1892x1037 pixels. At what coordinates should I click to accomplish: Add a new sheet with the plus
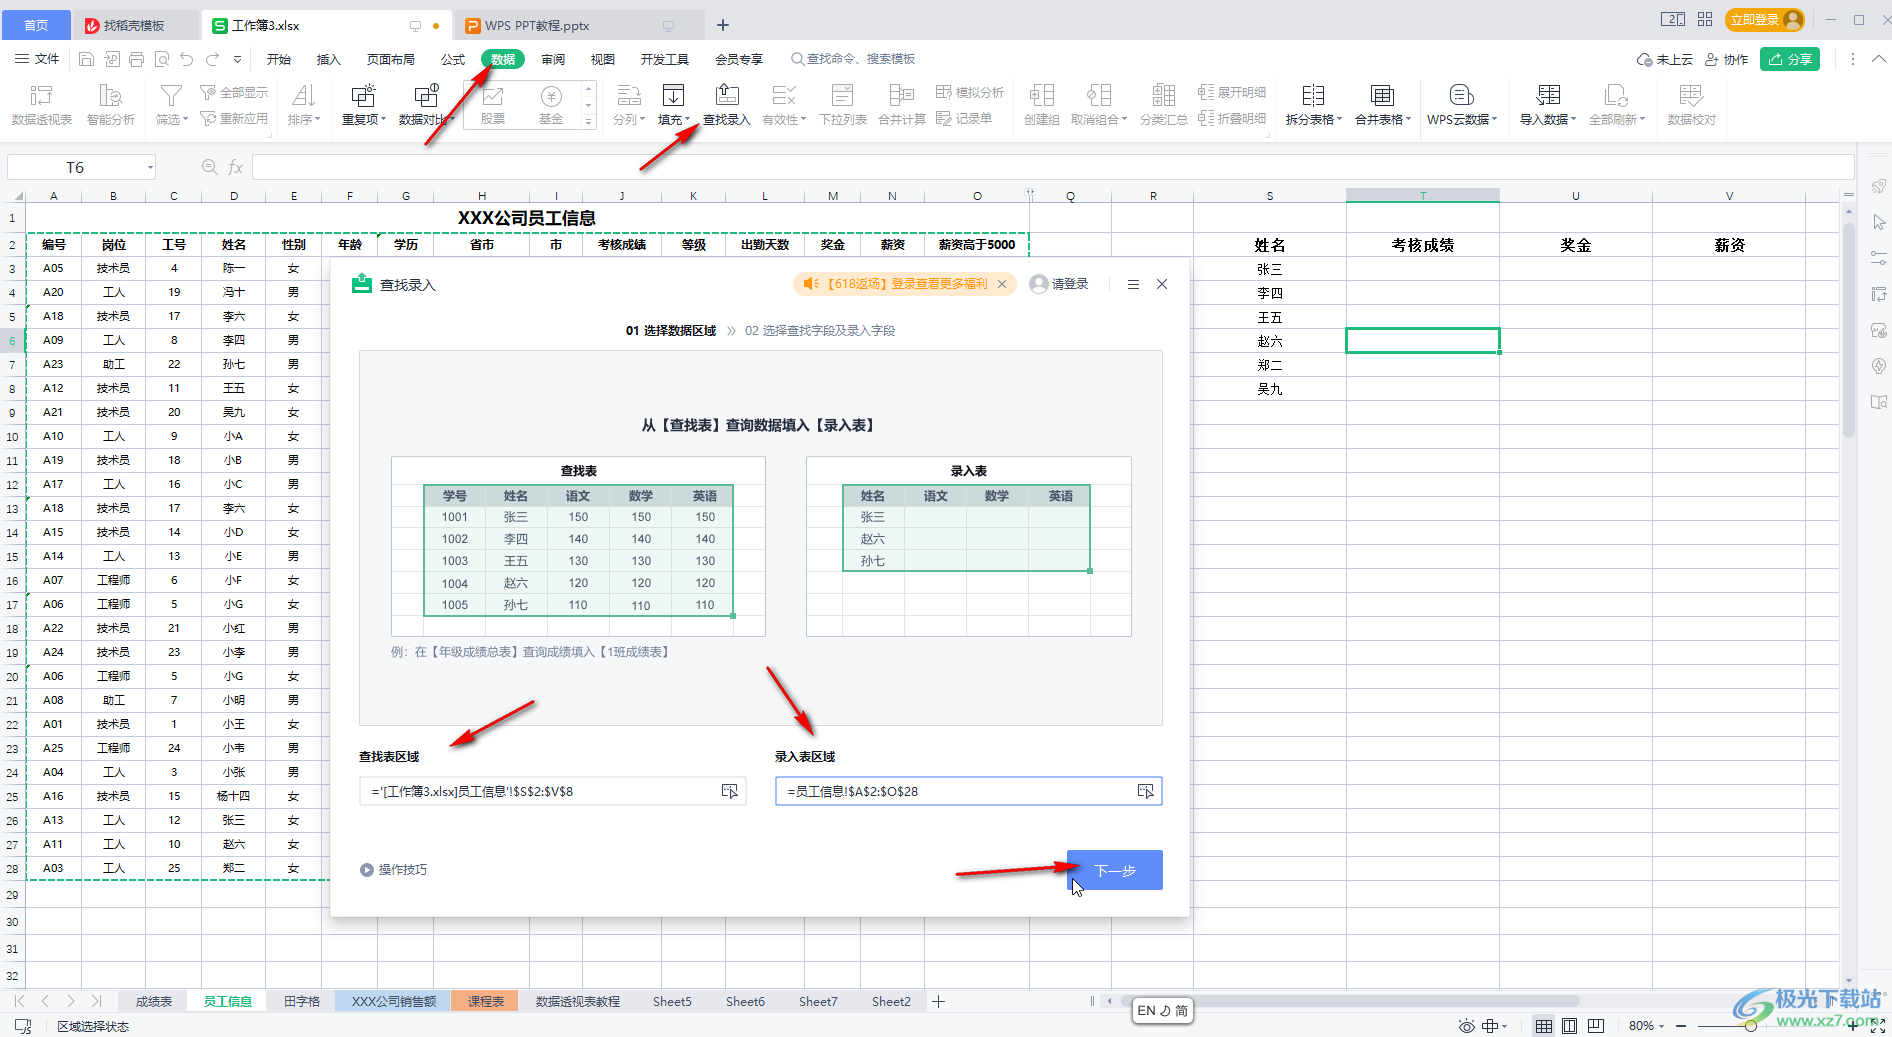[938, 1001]
